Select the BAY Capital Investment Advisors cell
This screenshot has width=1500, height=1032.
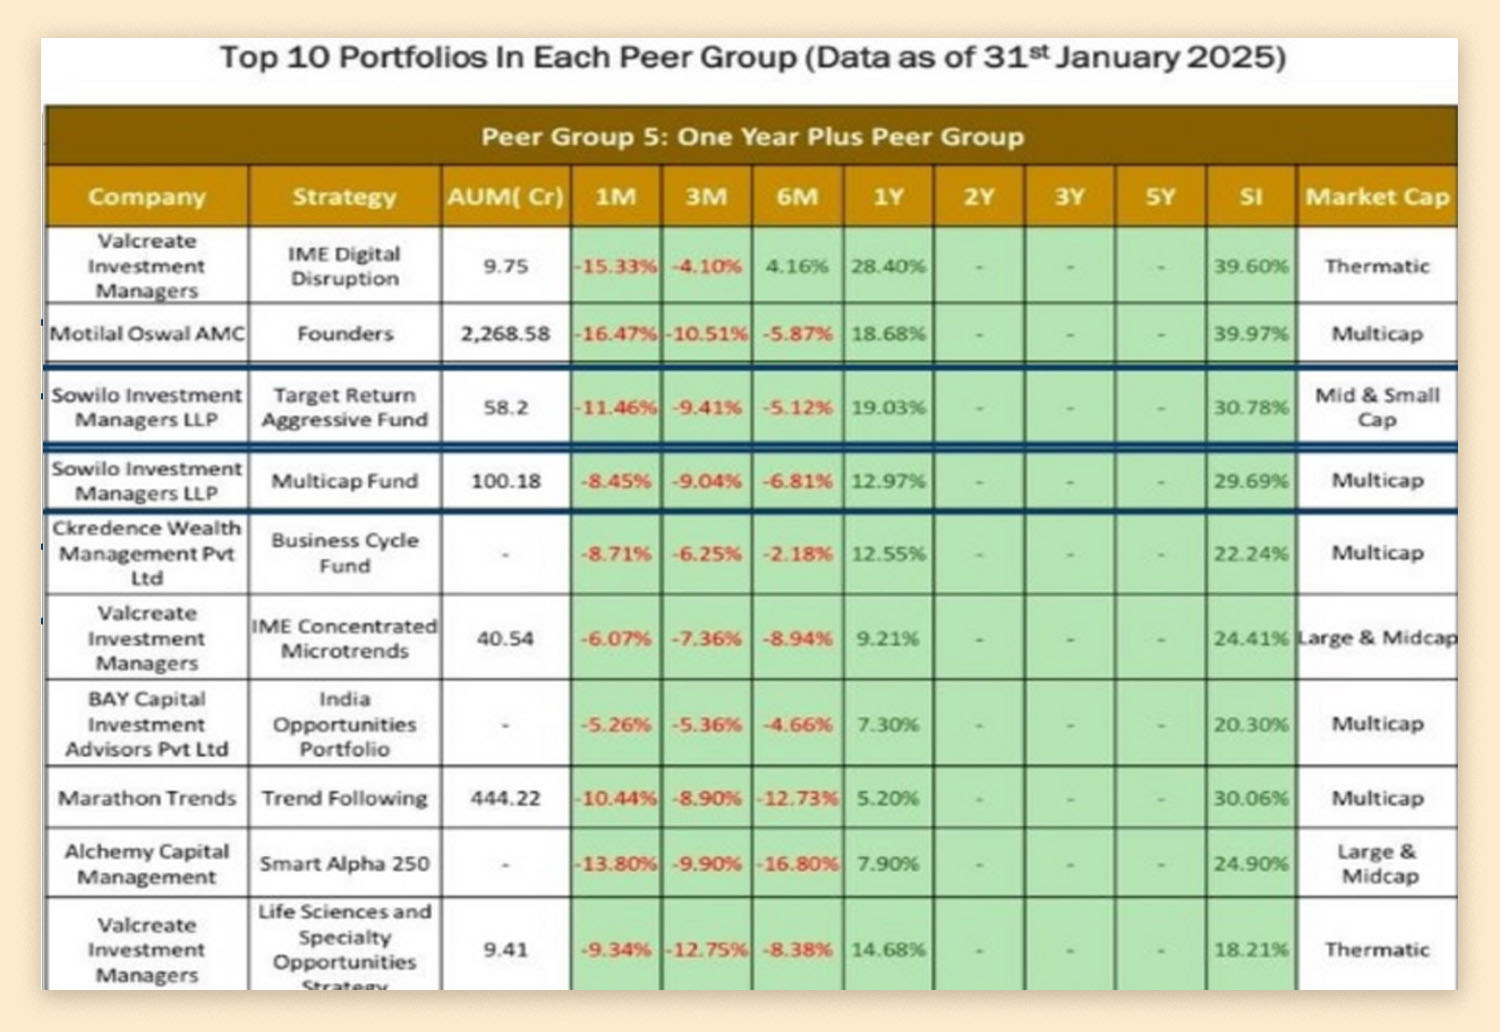146,724
